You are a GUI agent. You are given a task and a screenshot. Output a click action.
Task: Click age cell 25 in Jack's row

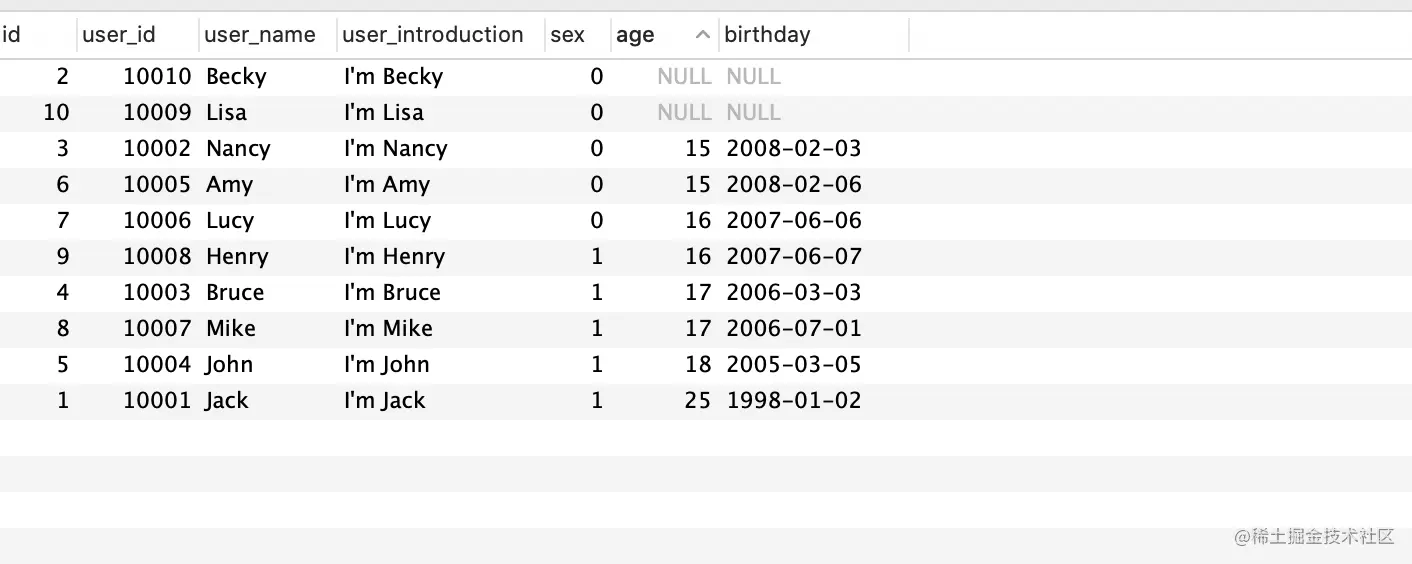pos(698,401)
